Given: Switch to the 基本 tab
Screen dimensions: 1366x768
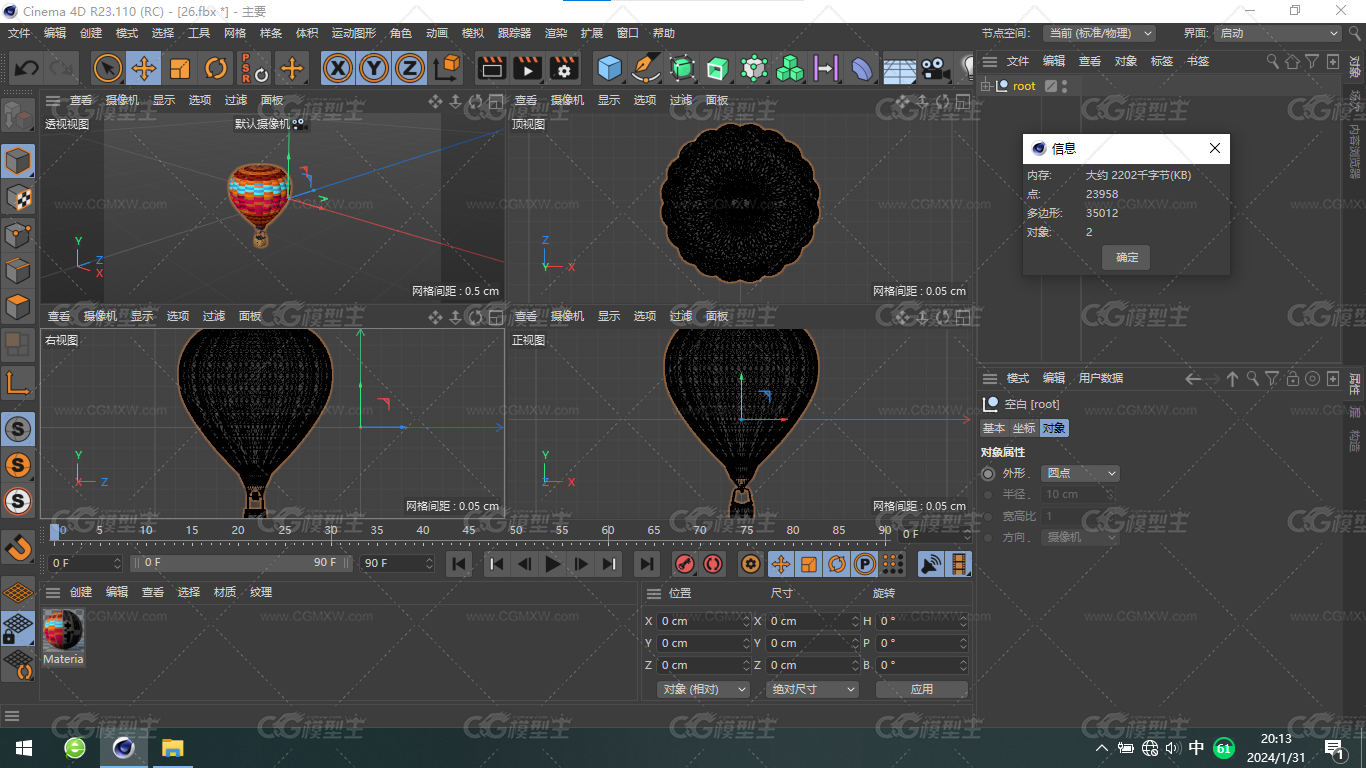Looking at the screenshot, I should pos(994,428).
